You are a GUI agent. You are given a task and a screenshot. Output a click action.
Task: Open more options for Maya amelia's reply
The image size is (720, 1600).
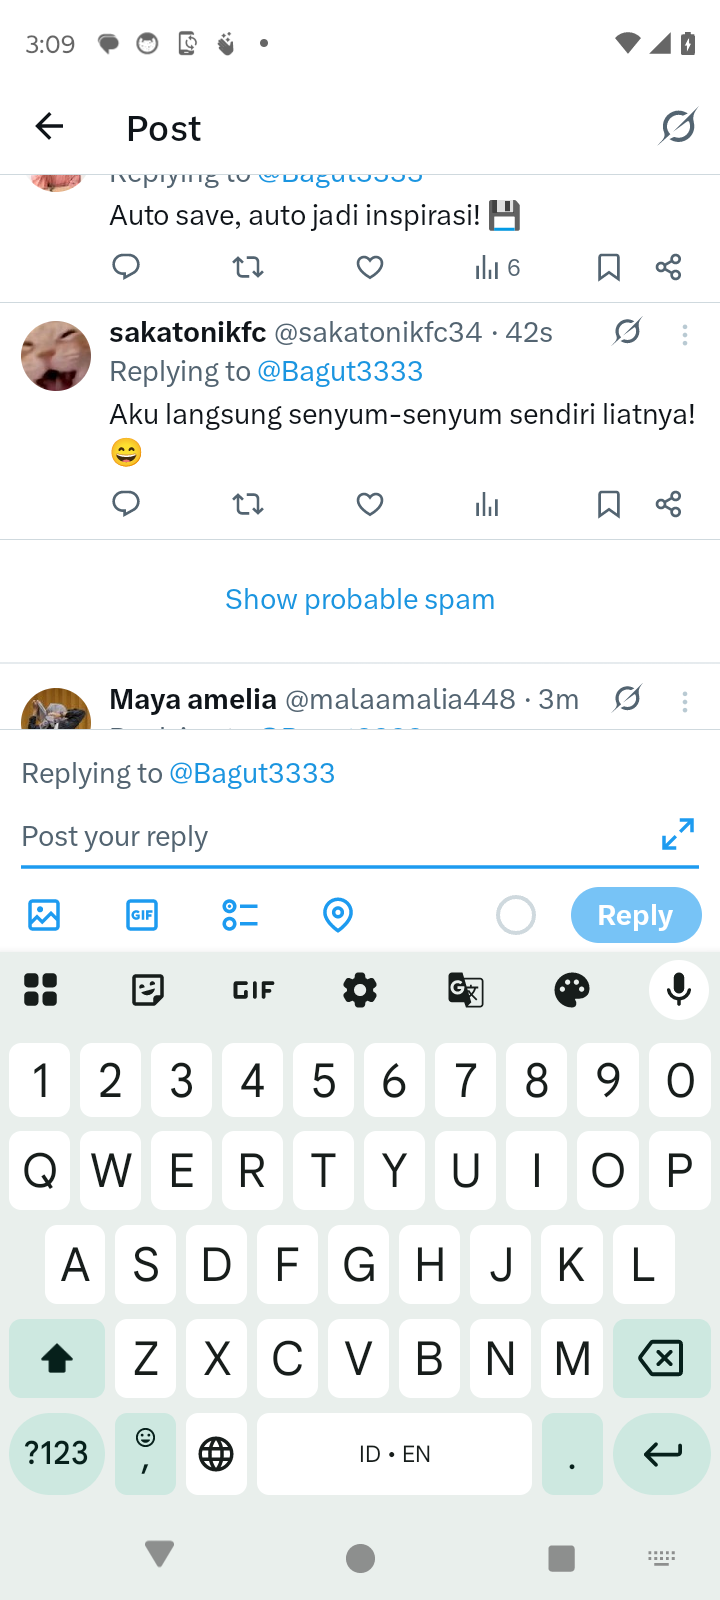click(685, 702)
